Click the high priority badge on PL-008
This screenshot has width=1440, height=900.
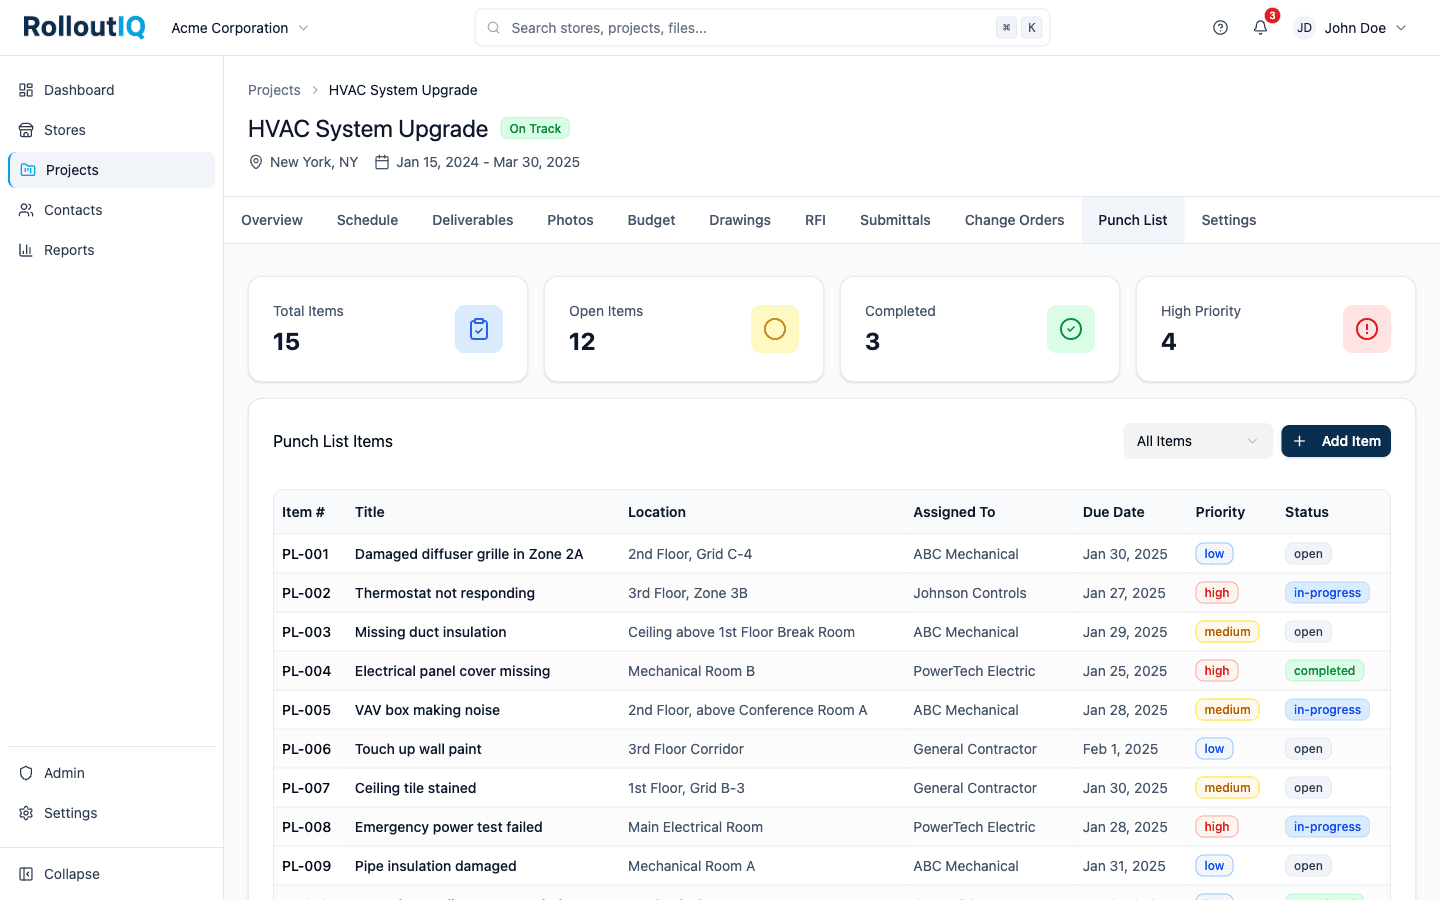(x=1217, y=827)
